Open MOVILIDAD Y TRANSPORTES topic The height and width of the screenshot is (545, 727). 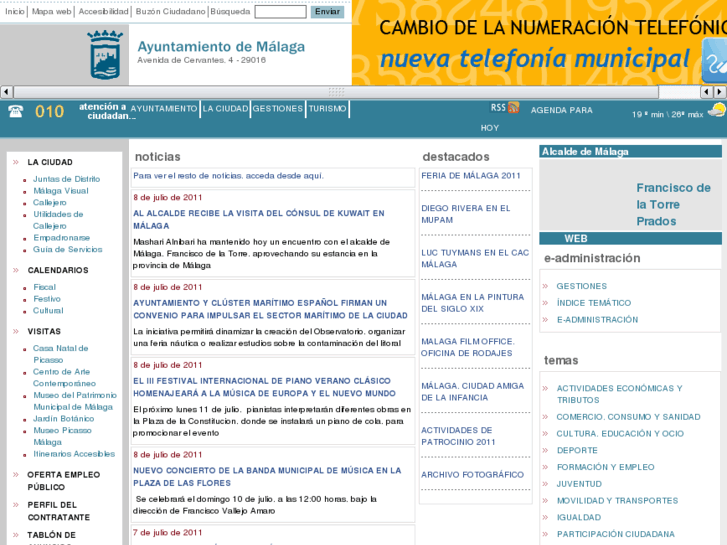click(x=617, y=500)
